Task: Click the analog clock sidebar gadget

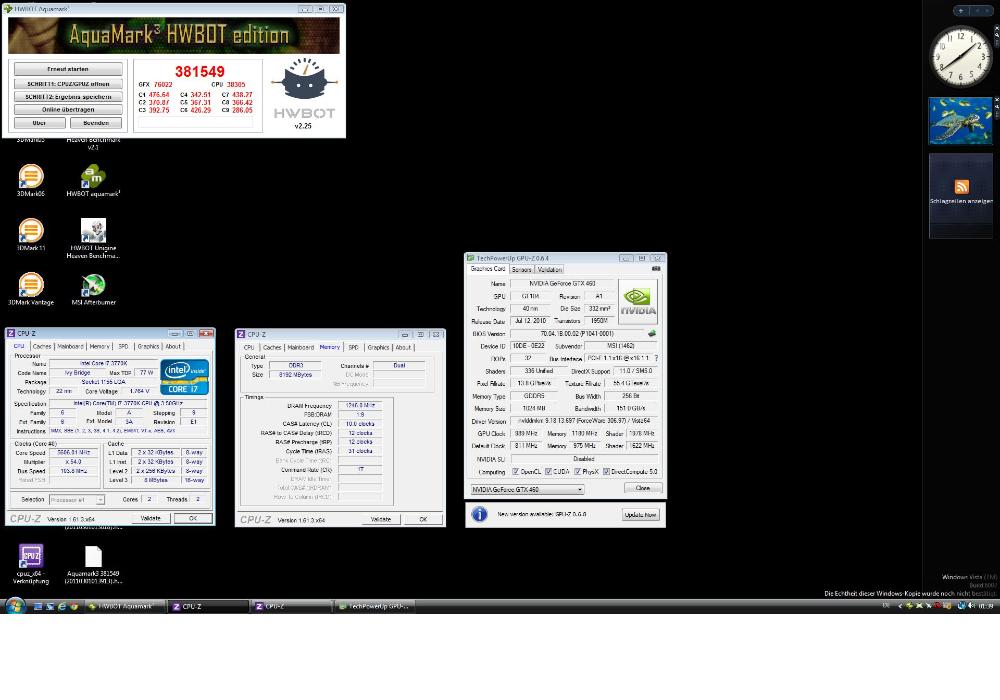Action: (x=960, y=56)
